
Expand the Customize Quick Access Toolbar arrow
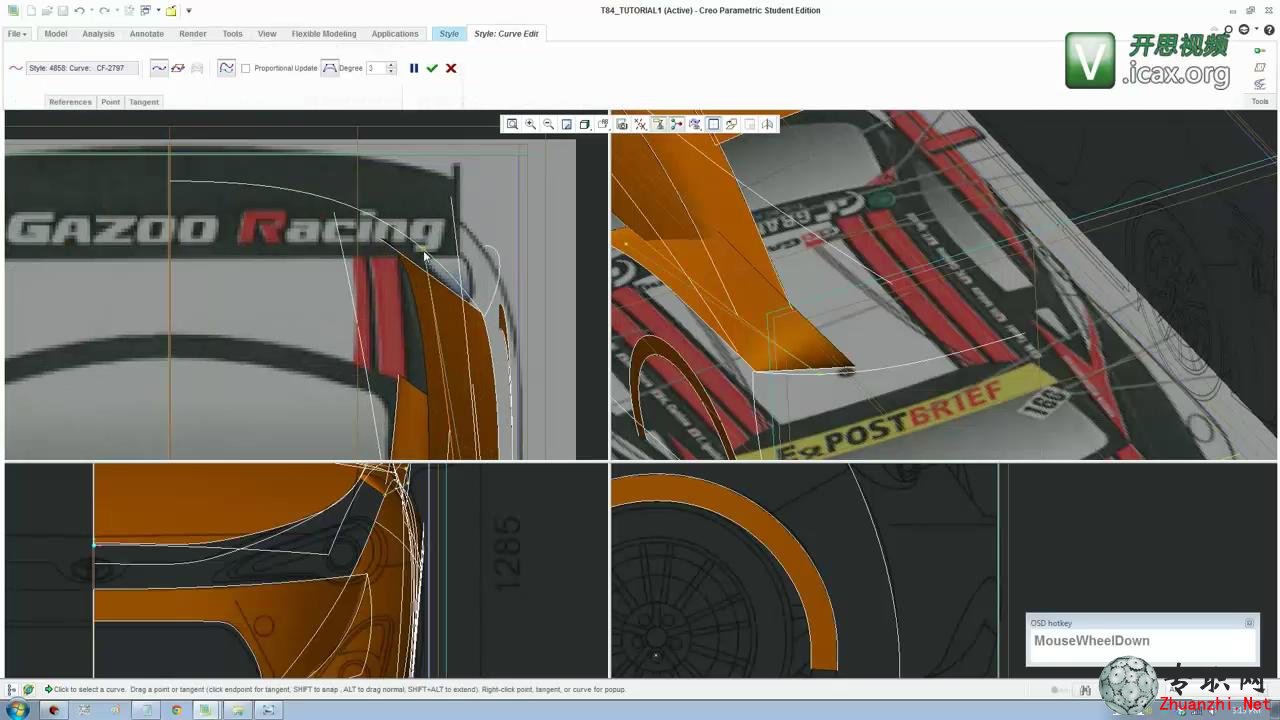point(189,11)
